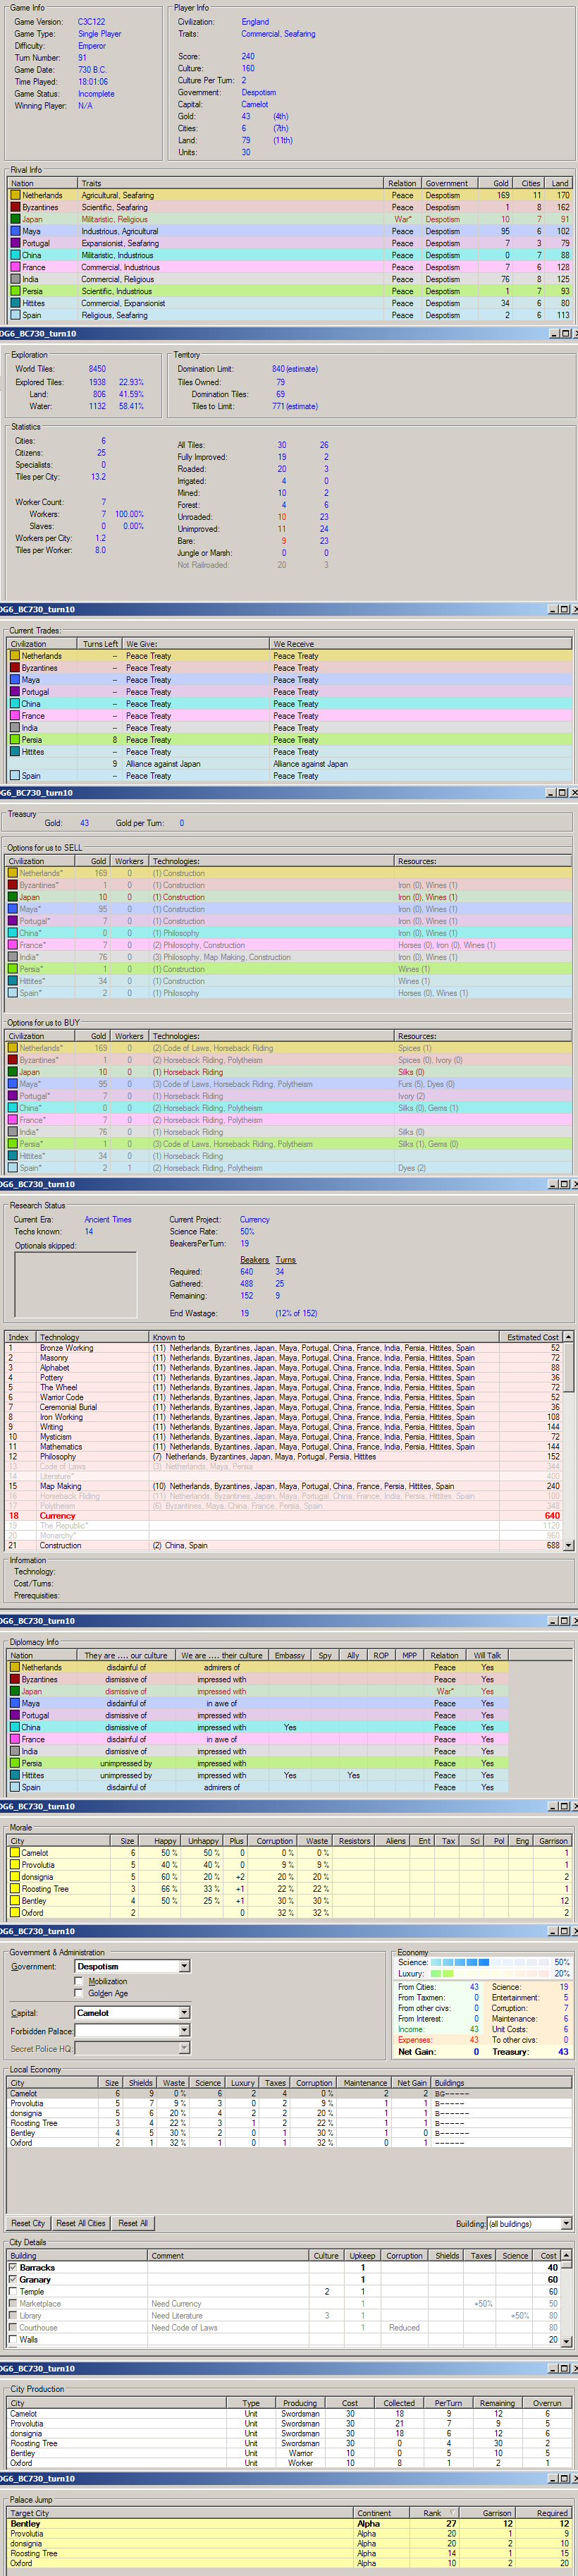Select Oxford row in City Production table
Viewport: 578px width, 2576px height.
point(289,2463)
